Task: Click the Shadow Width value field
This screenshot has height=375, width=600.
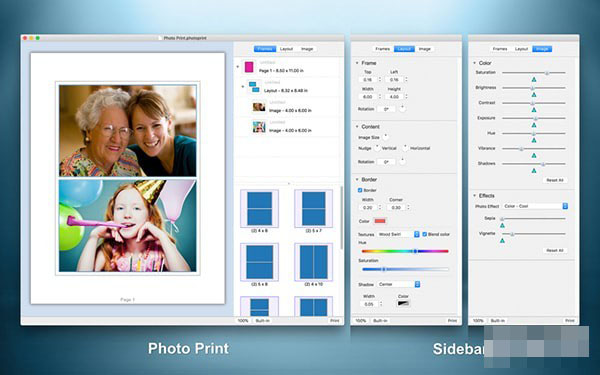Action: 369,304
